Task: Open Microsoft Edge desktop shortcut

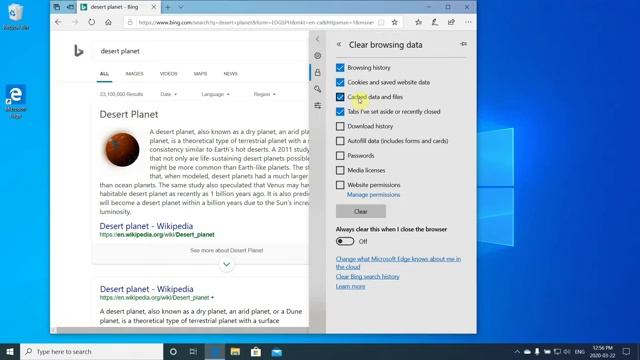Action: pos(16,101)
